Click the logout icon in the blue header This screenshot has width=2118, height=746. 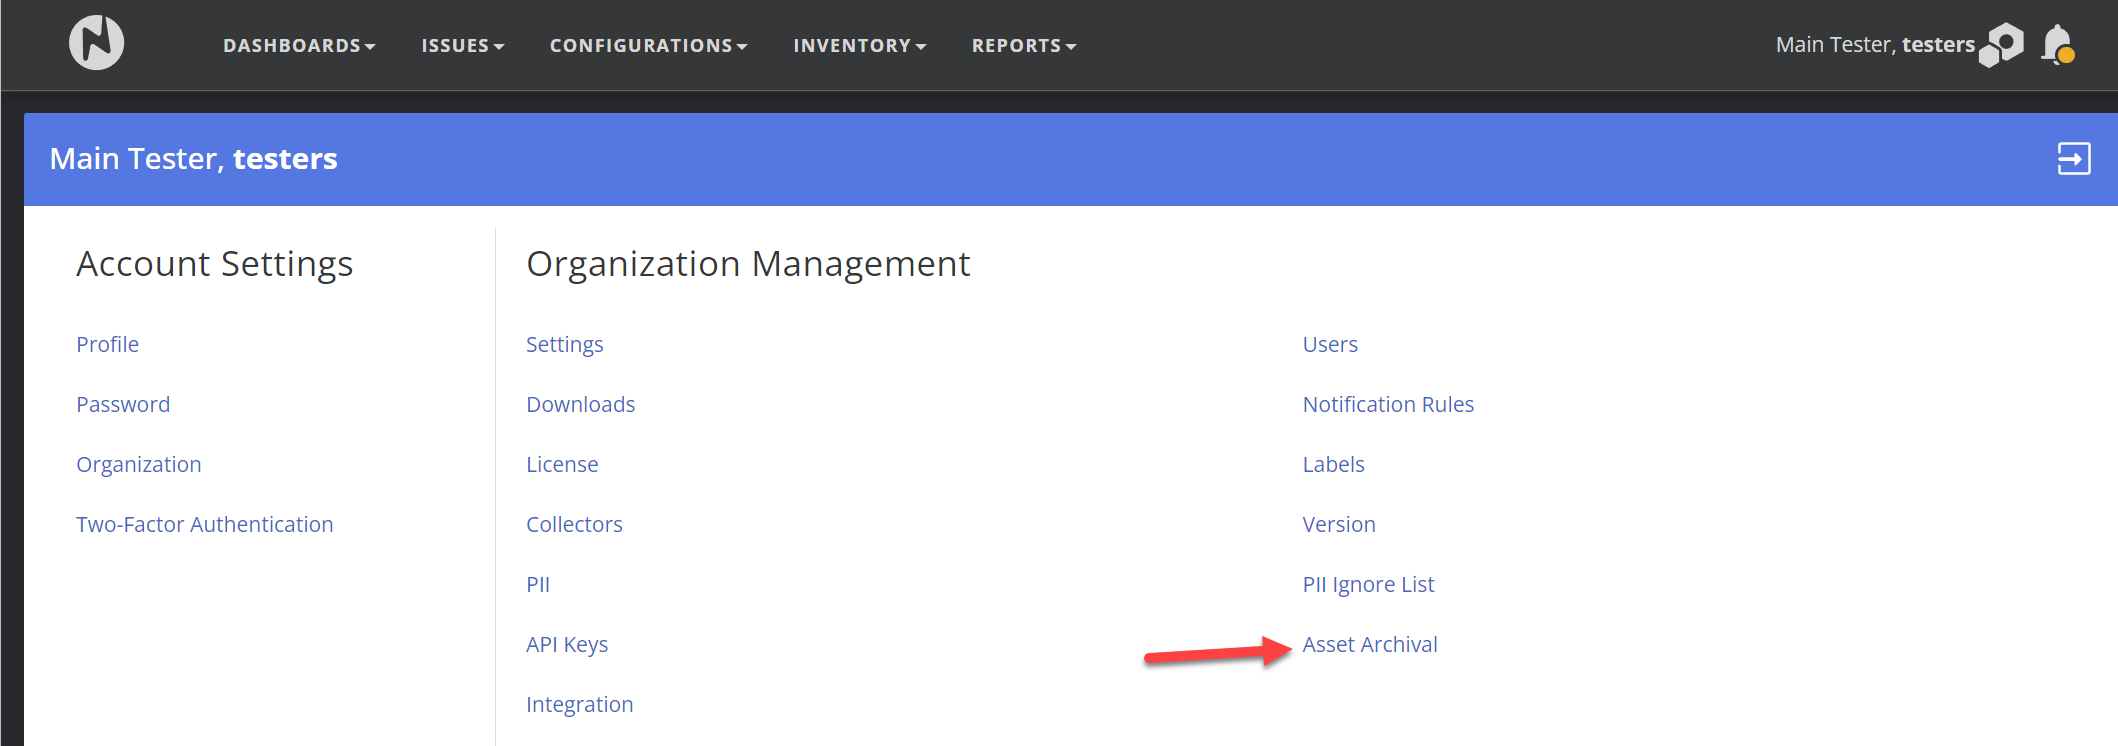pyautogui.click(x=2073, y=159)
